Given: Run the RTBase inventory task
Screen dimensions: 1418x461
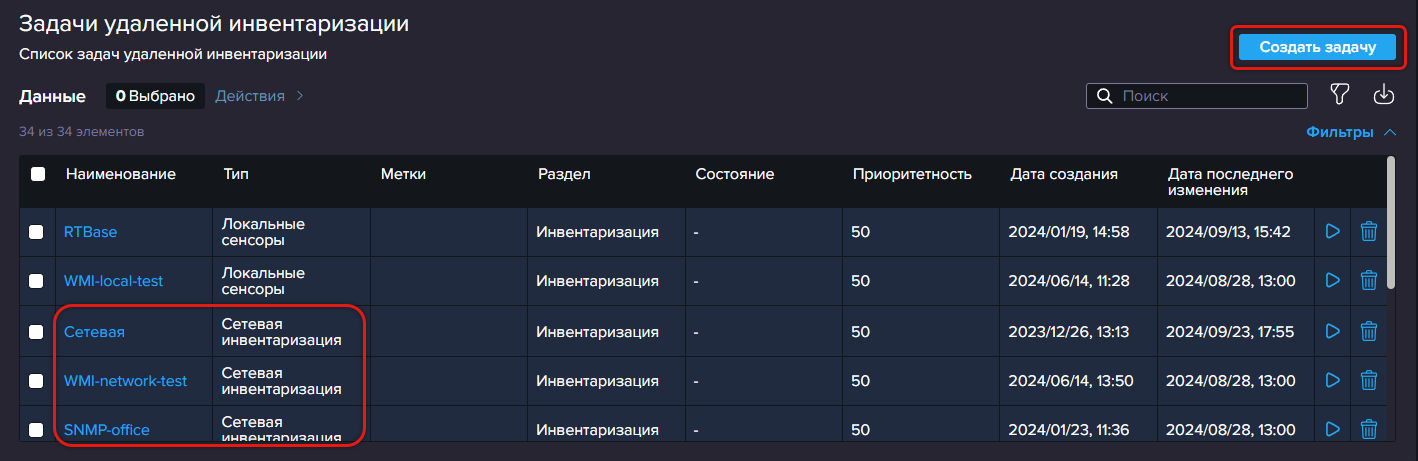Looking at the screenshot, I should (1332, 232).
